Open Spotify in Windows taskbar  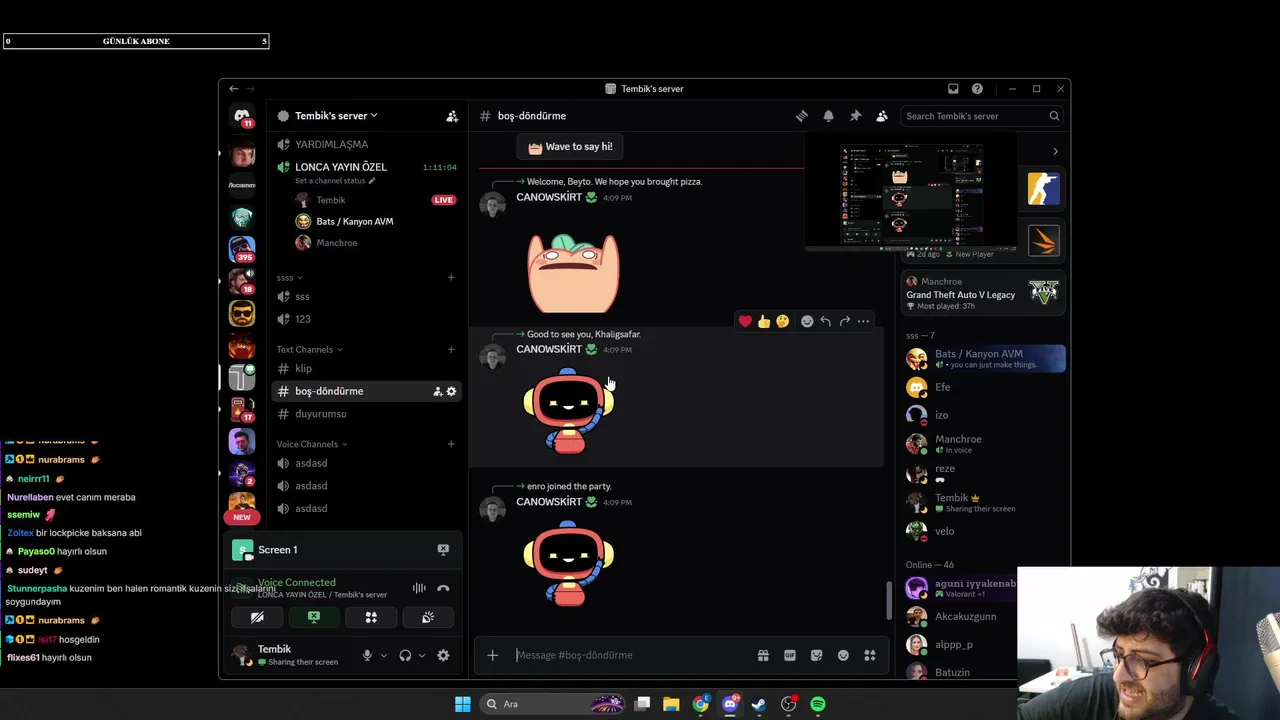(x=817, y=704)
